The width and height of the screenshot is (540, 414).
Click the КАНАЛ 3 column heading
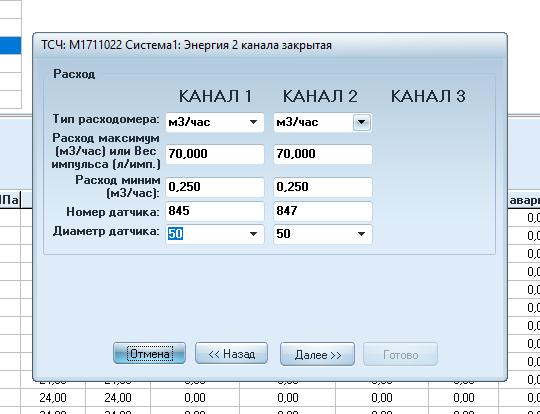428,96
